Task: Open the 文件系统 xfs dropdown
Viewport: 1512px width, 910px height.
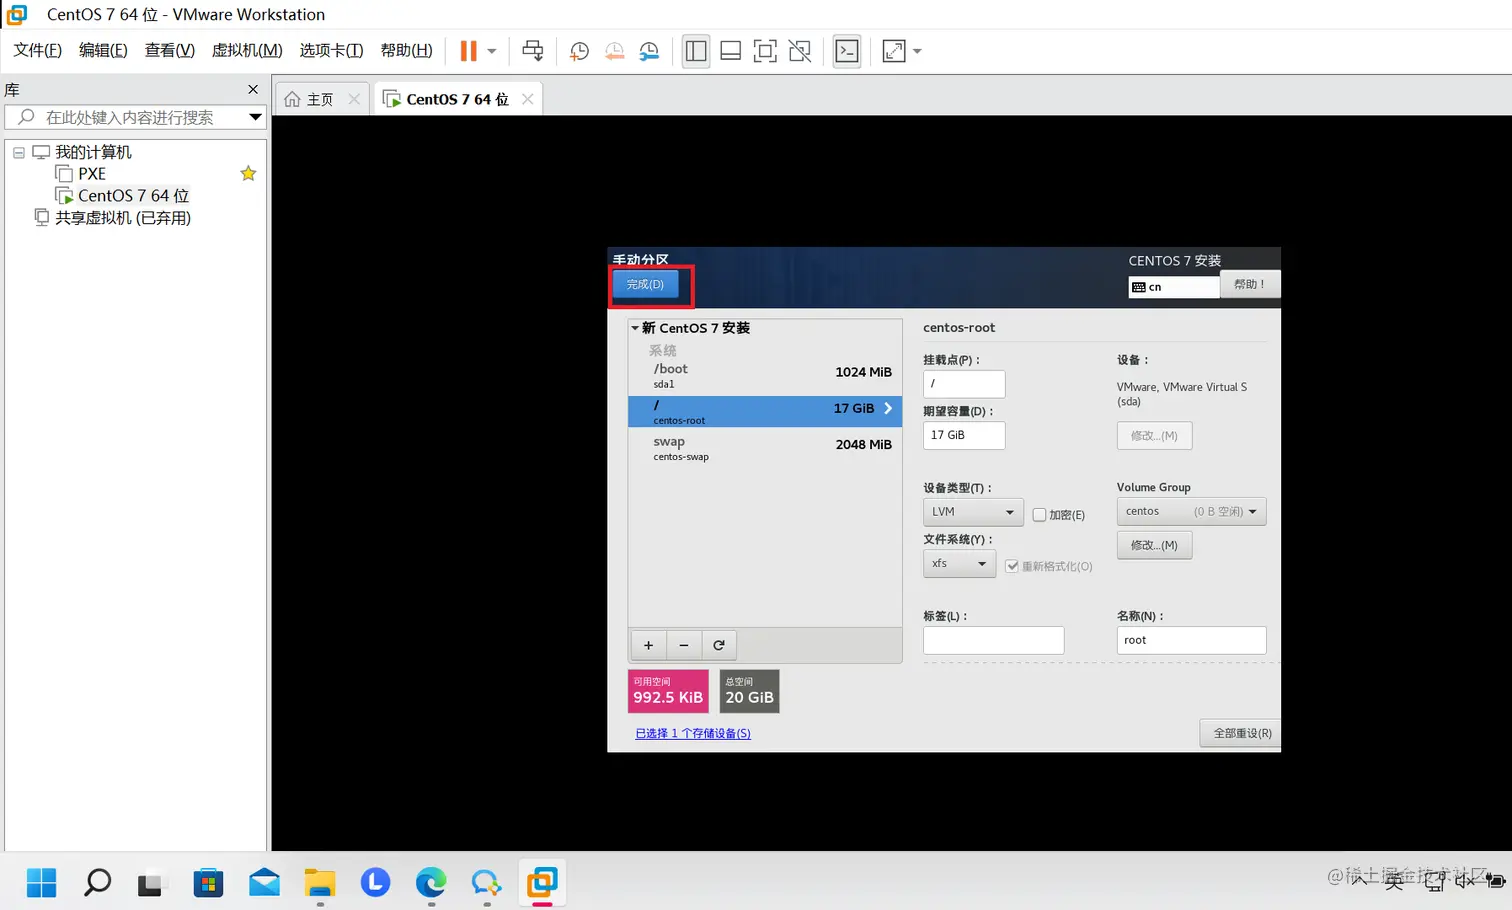Action: [x=959, y=564]
